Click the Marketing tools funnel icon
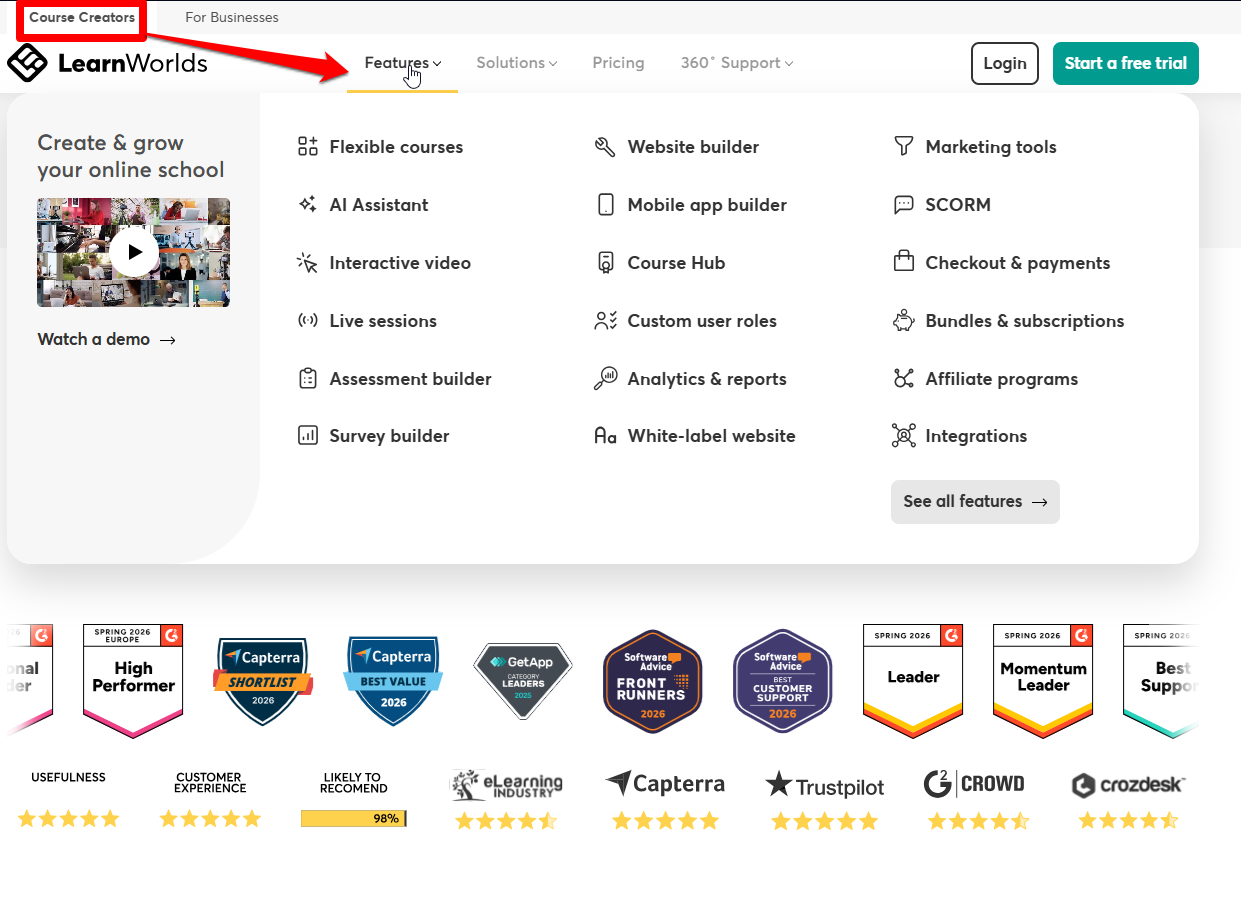 point(903,147)
